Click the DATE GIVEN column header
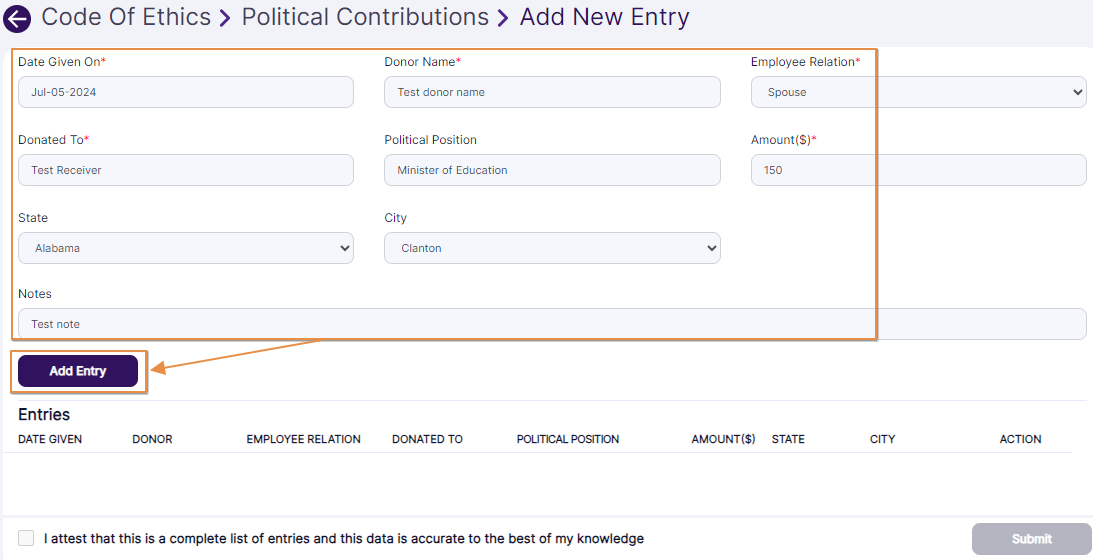 (50, 439)
